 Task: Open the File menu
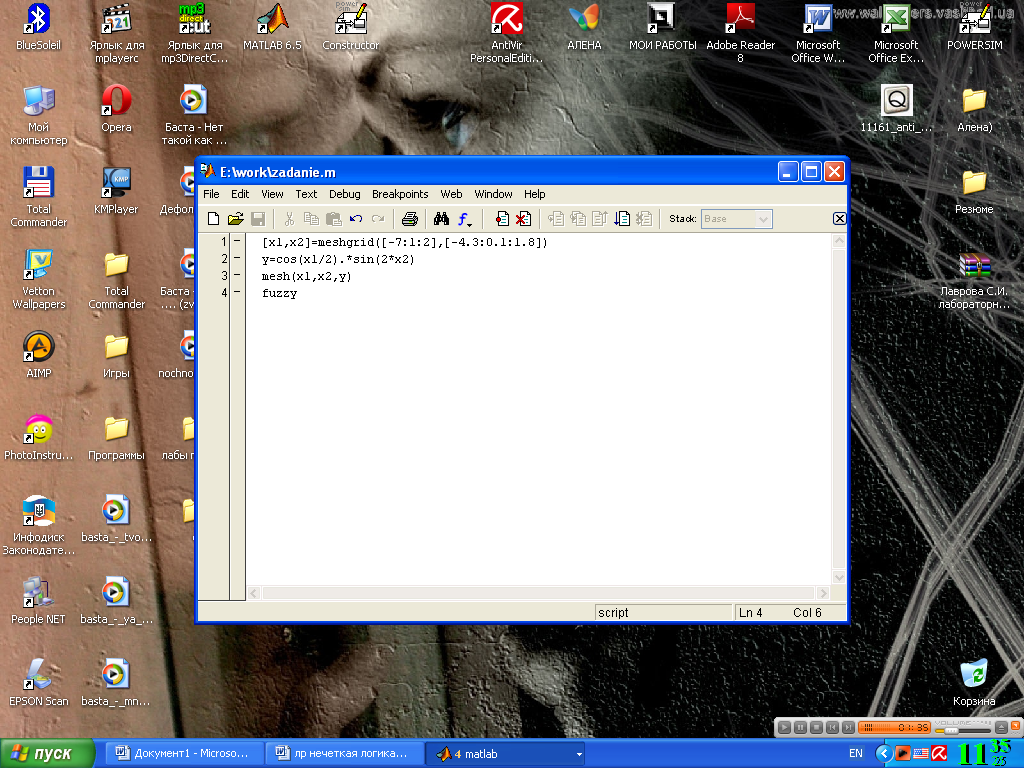coord(211,194)
